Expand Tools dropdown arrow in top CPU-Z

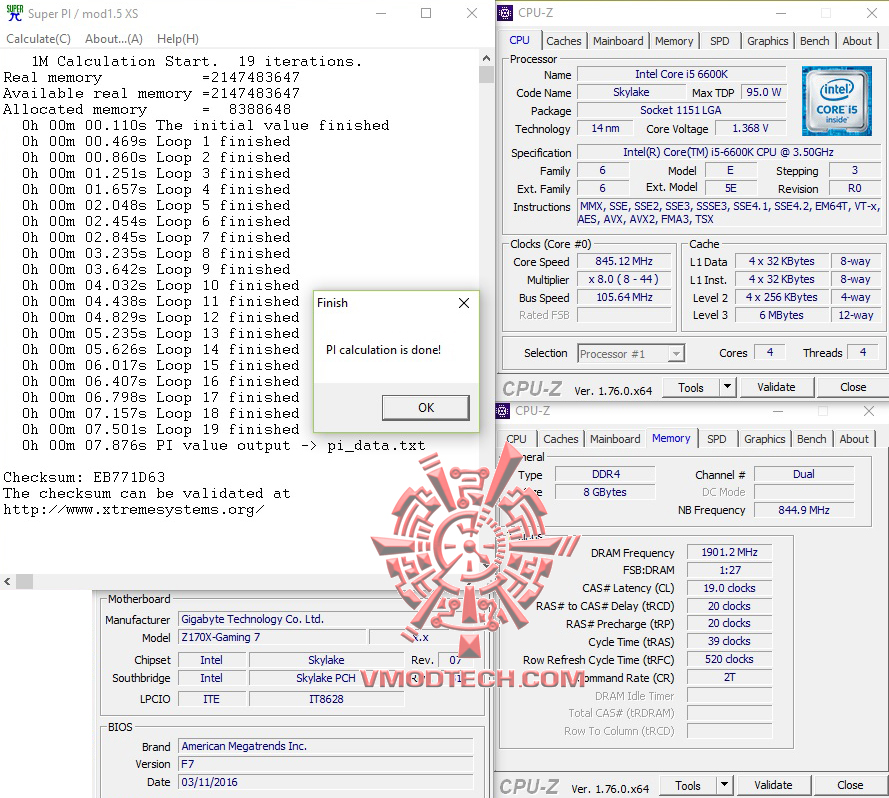pyautogui.click(x=727, y=387)
